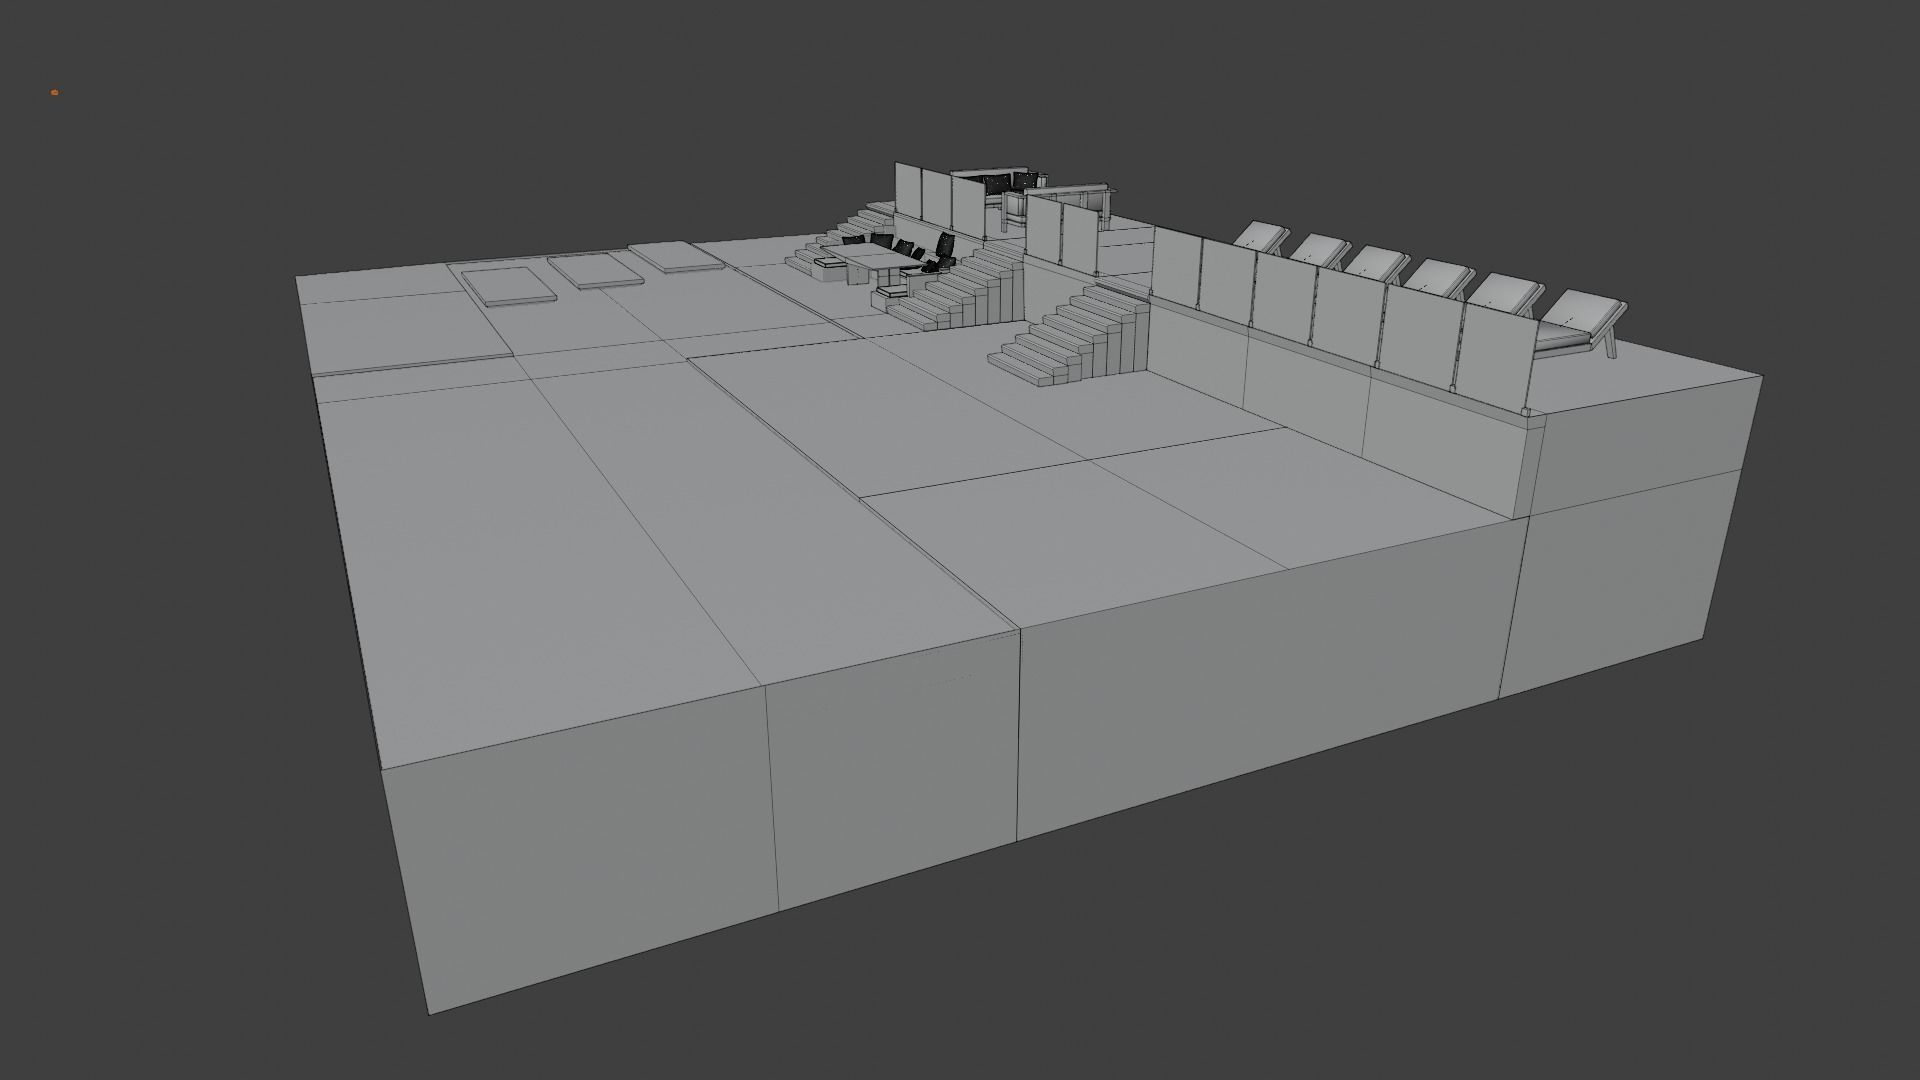This screenshot has width=1920, height=1080.
Task: Select the rightmost flat rectangular slab on the floor
Action: pos(674,257)
